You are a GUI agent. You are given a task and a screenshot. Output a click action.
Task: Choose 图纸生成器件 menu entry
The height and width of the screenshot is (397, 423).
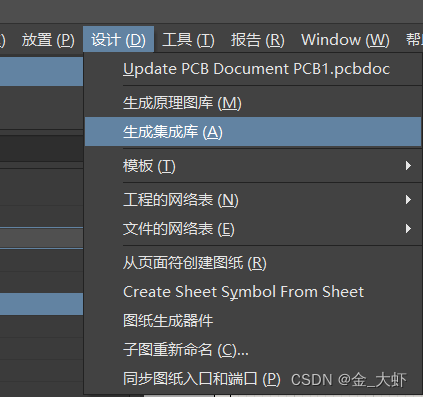click(x=253, y=321)
